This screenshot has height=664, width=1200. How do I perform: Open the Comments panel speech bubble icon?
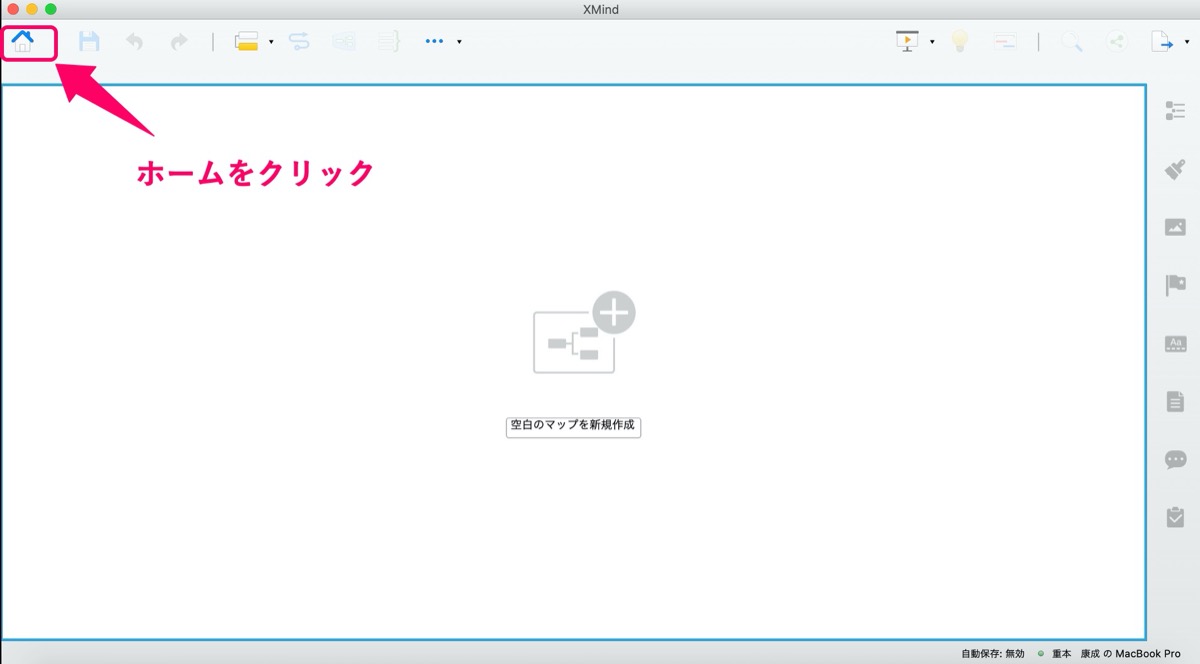[1175, 459]
